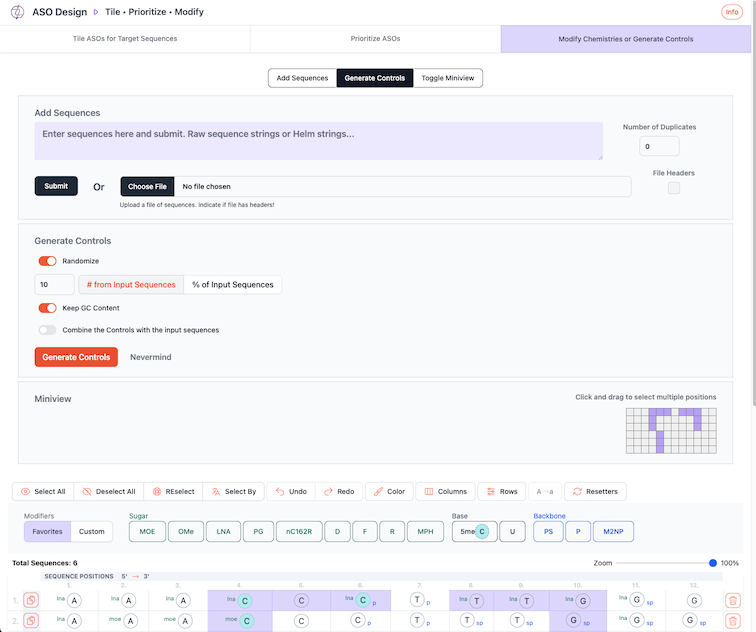Disable the Randomize toggle
The height and width of the screenshot is (632, 756).
click(47, 261)
